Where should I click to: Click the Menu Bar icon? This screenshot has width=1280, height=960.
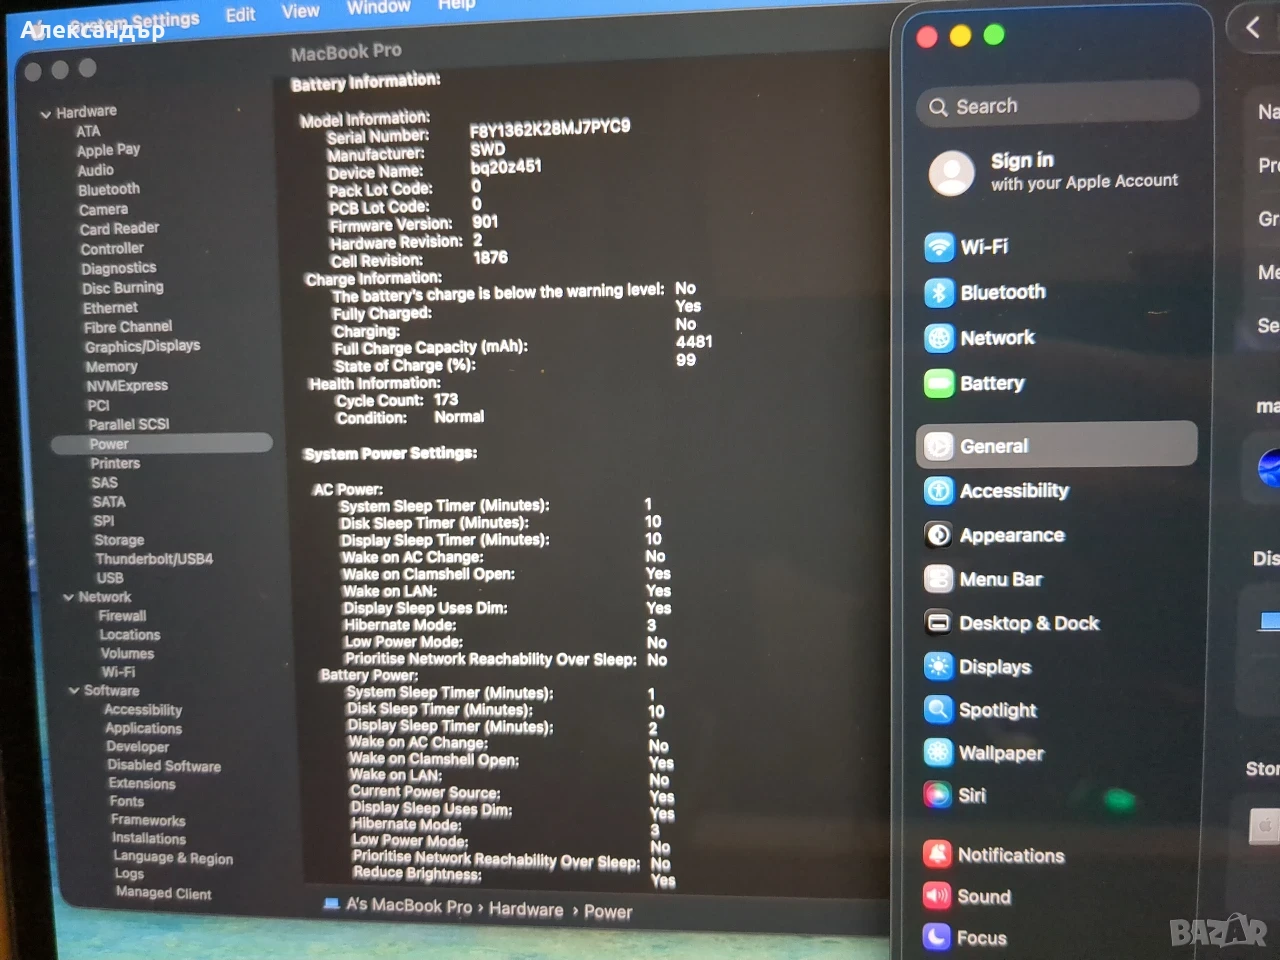point(938,579)
